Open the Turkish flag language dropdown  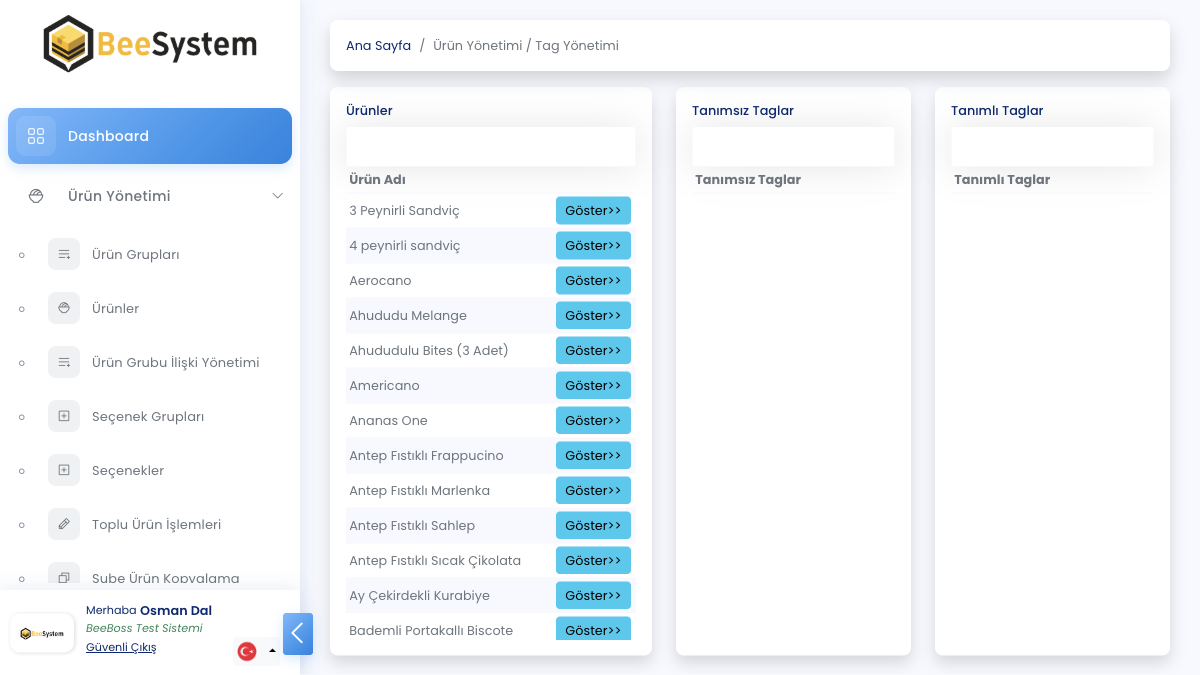pos(257,651)
